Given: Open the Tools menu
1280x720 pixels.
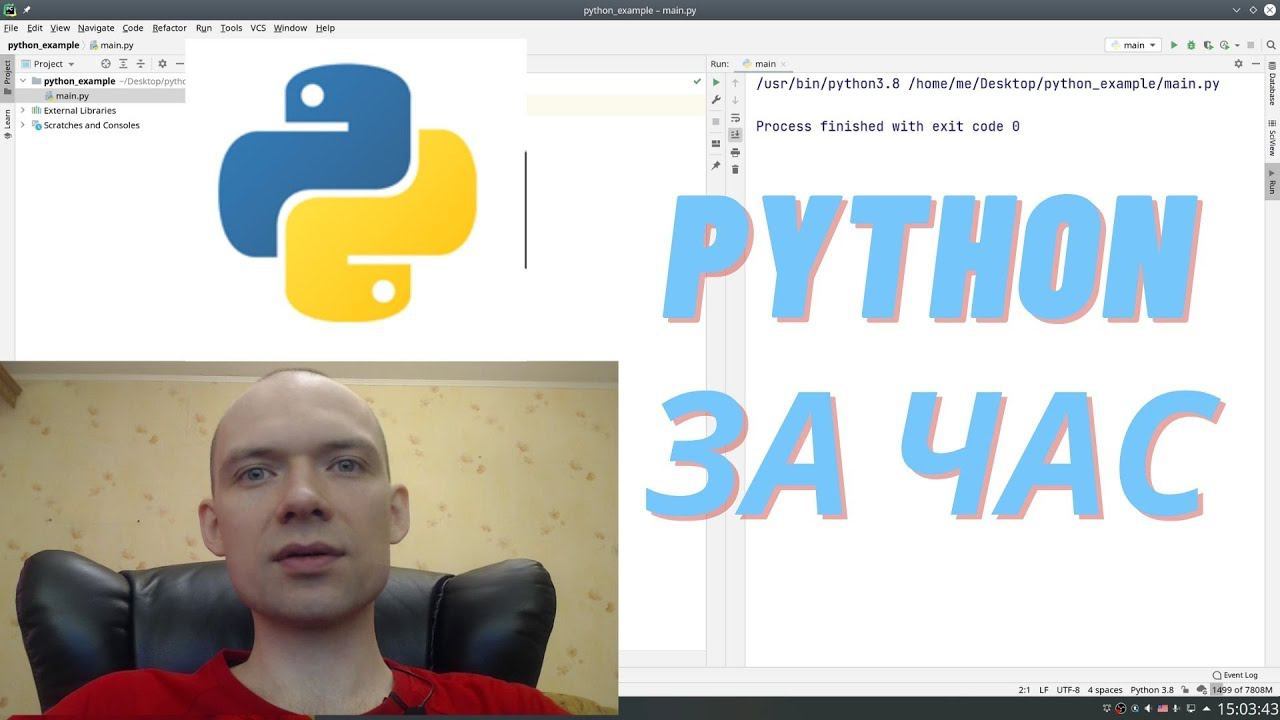Looking at the screenshot, I should point(231,28).
